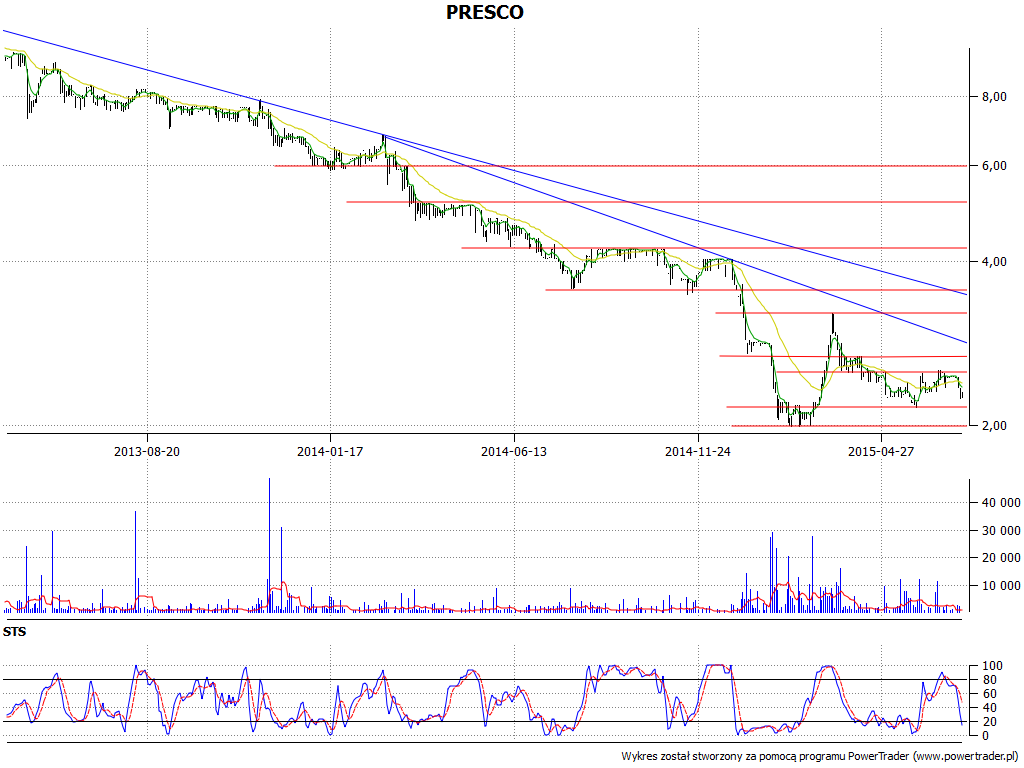The image size is (1024, 768).
Task: Click the 4,00 price axis label
Action: coord(994,262)
